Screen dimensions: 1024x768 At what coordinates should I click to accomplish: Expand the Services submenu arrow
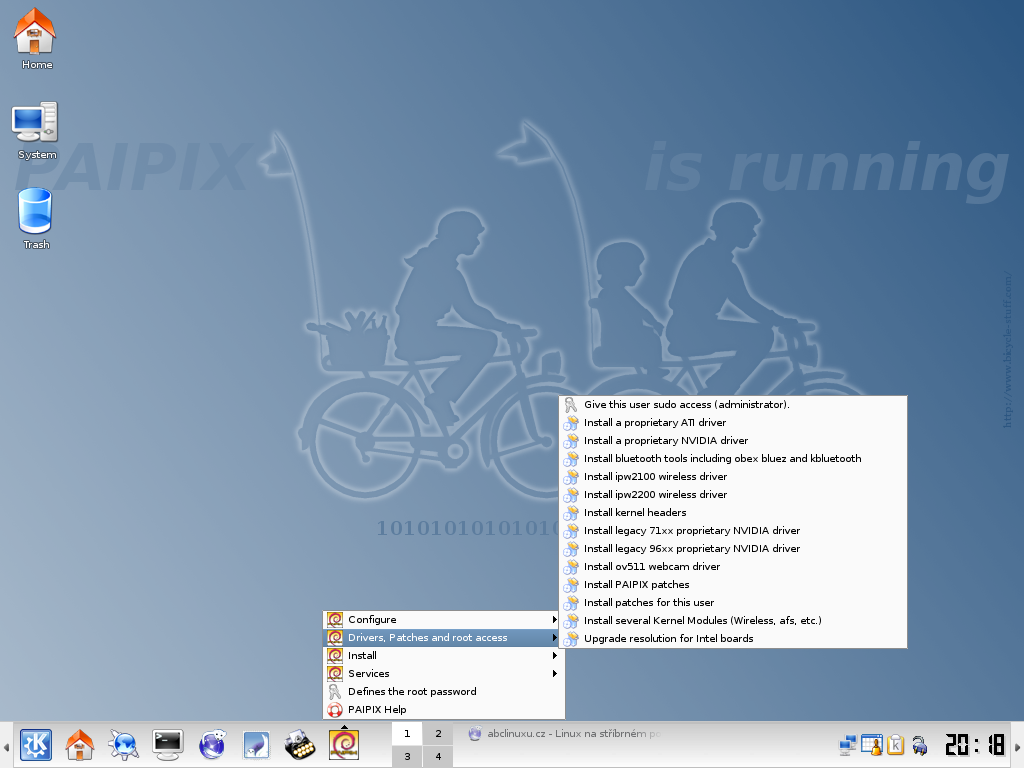tap(554, 674)
